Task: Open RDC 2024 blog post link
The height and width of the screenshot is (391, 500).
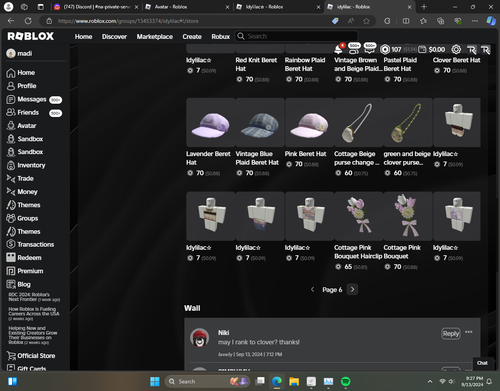Action: tap(34, 297)
